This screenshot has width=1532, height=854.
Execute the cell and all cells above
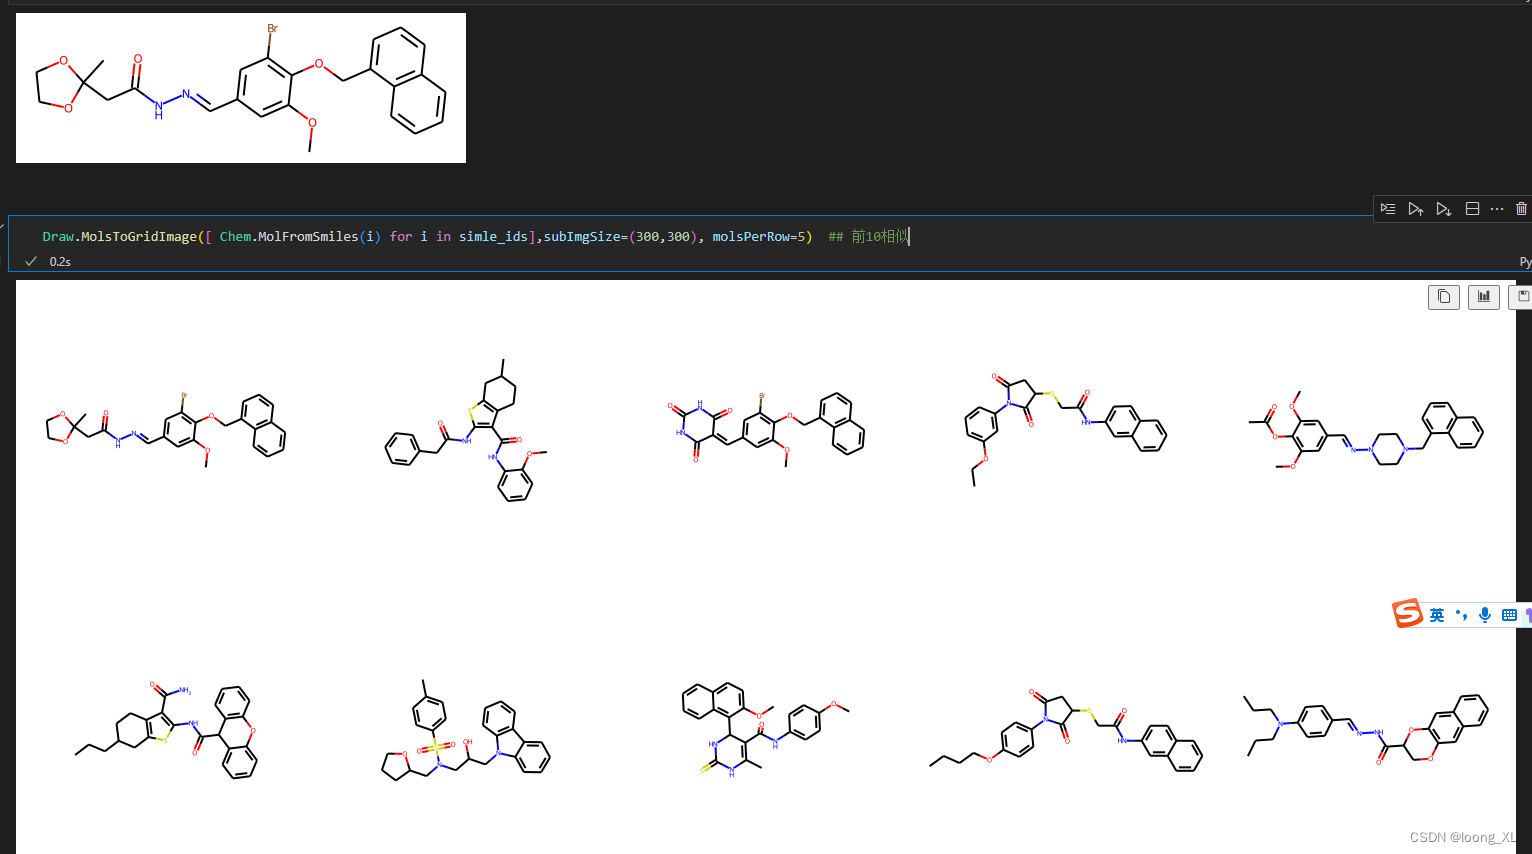tap(1416, 208)
